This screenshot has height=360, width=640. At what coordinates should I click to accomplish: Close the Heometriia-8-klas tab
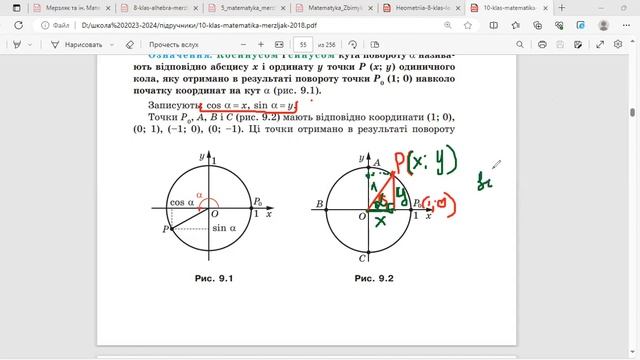coord(458,8)
